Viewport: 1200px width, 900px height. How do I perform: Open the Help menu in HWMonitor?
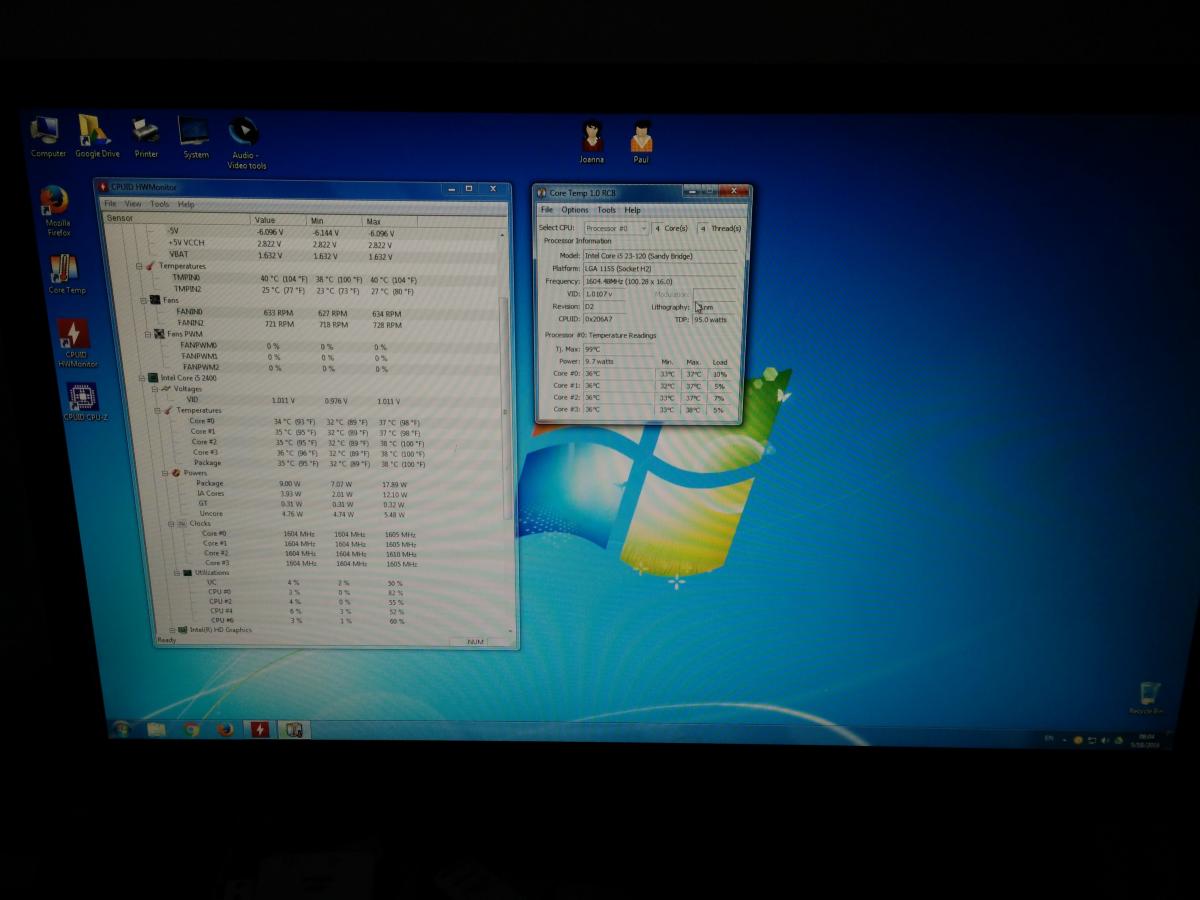pyautogui.click(x=186, y=204)
